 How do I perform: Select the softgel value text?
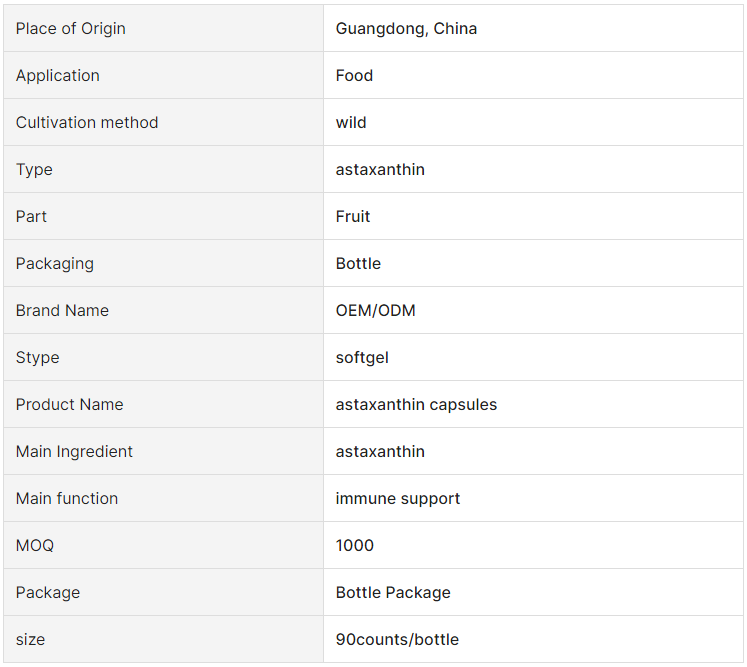click(362, 358)
